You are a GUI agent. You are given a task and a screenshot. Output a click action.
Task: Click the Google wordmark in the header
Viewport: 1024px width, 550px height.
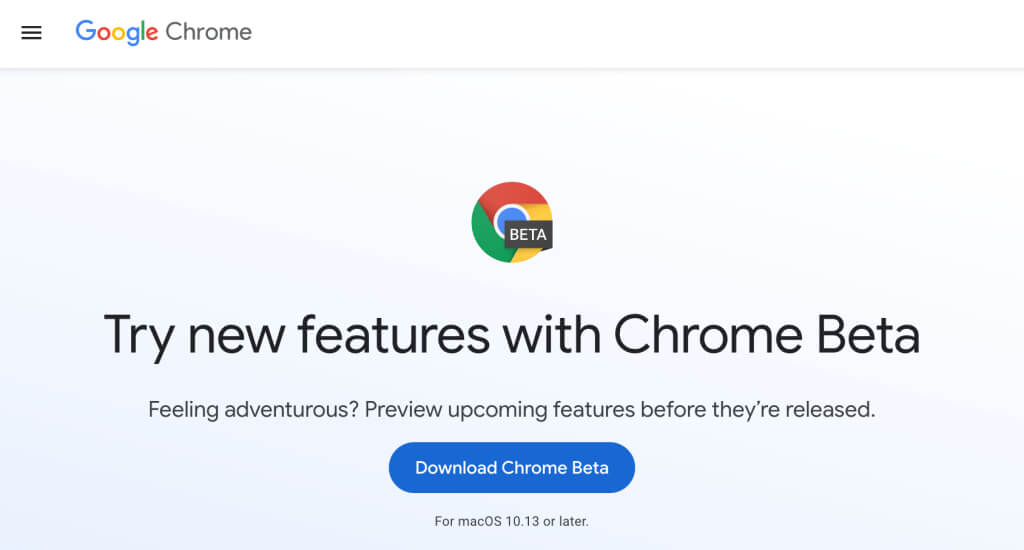click(117, 32)
